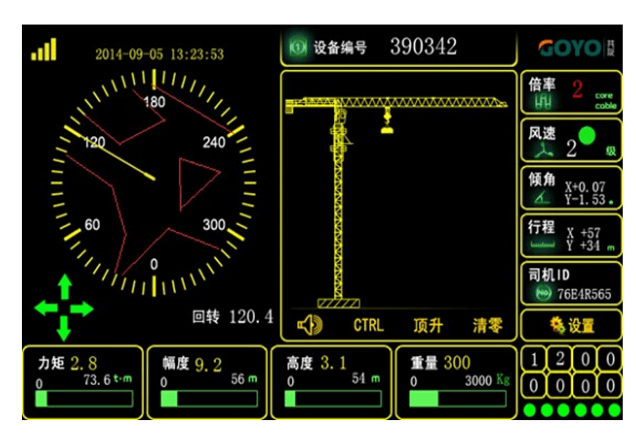Click the wind speed fan icon
636x446 pixels.
pyautogui.click(x=543, y=152)
